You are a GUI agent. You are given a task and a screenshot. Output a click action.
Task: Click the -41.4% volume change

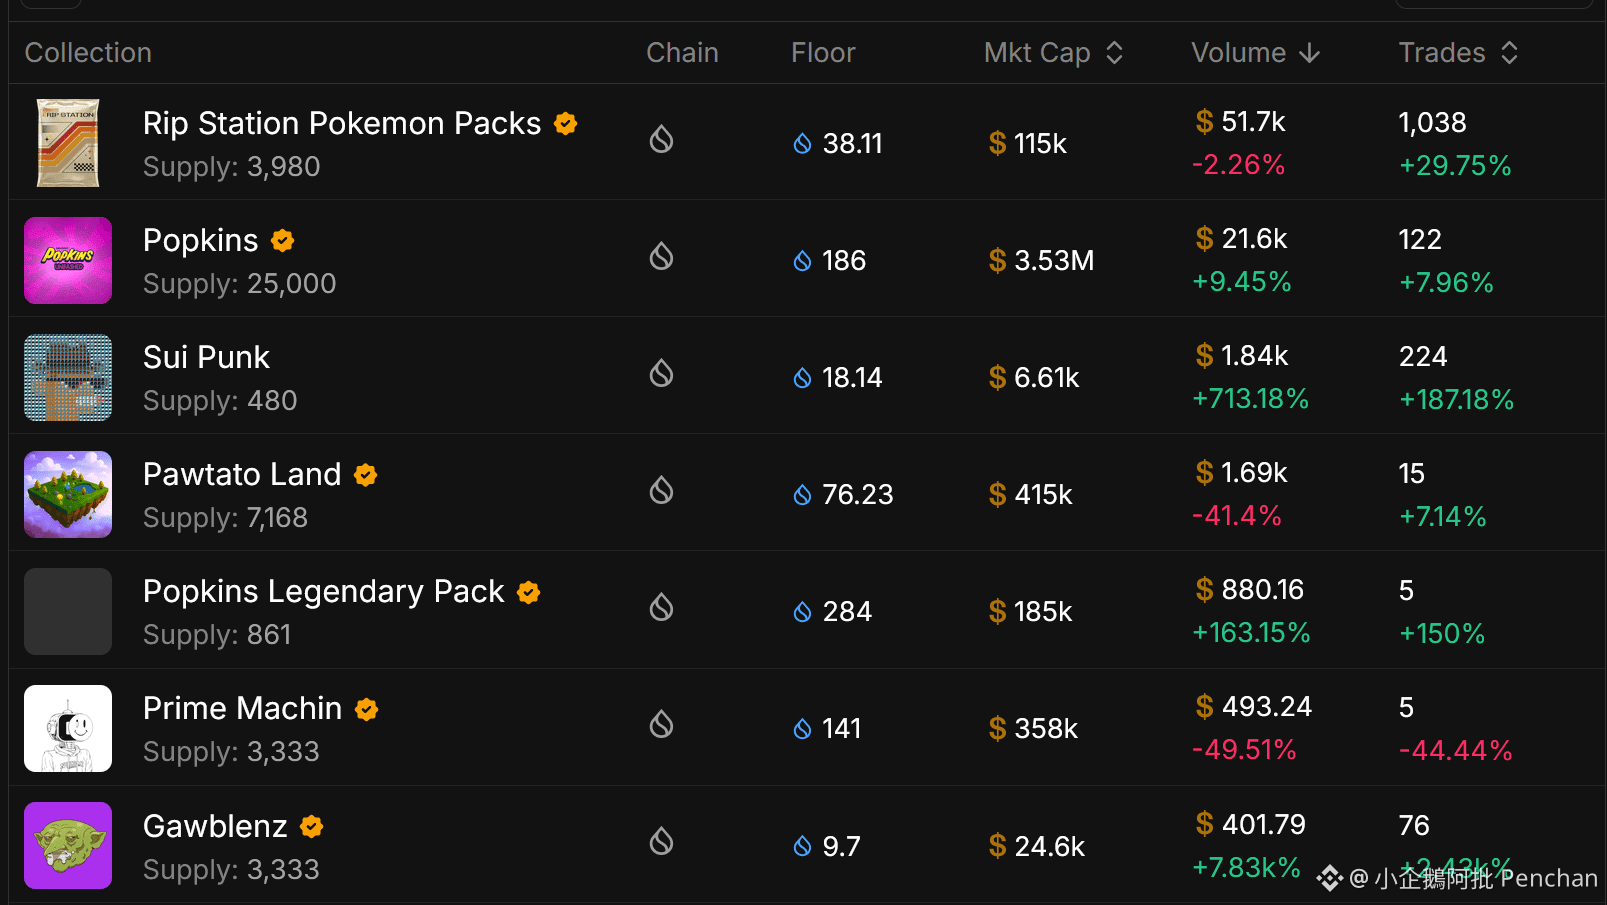(1237, 516)
